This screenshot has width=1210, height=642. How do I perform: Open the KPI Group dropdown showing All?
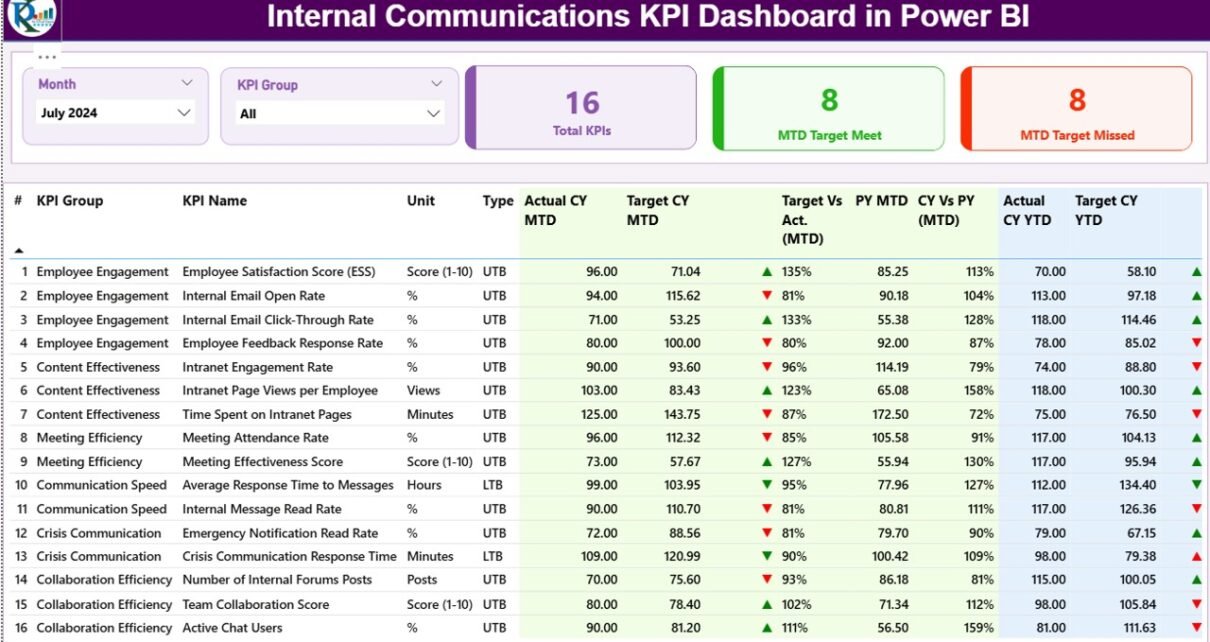[433, 114]
